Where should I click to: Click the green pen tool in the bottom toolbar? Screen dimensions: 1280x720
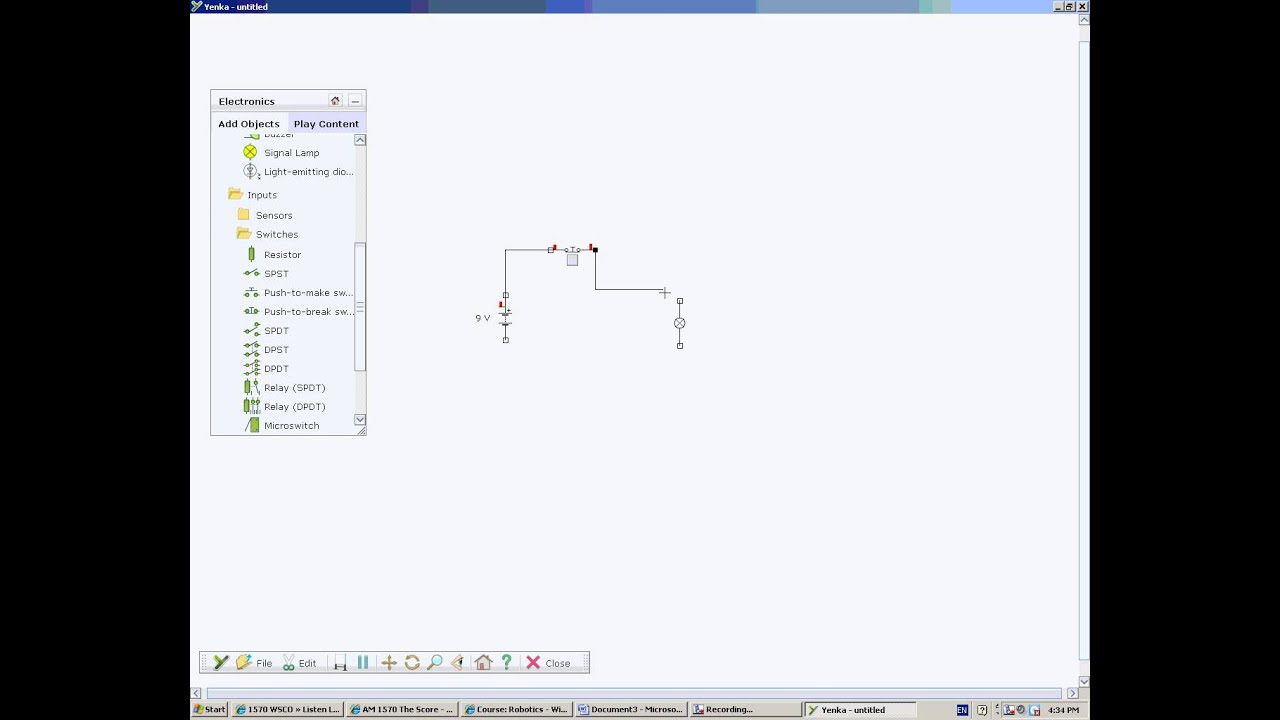pyautogui.click(x=221, y=663)
